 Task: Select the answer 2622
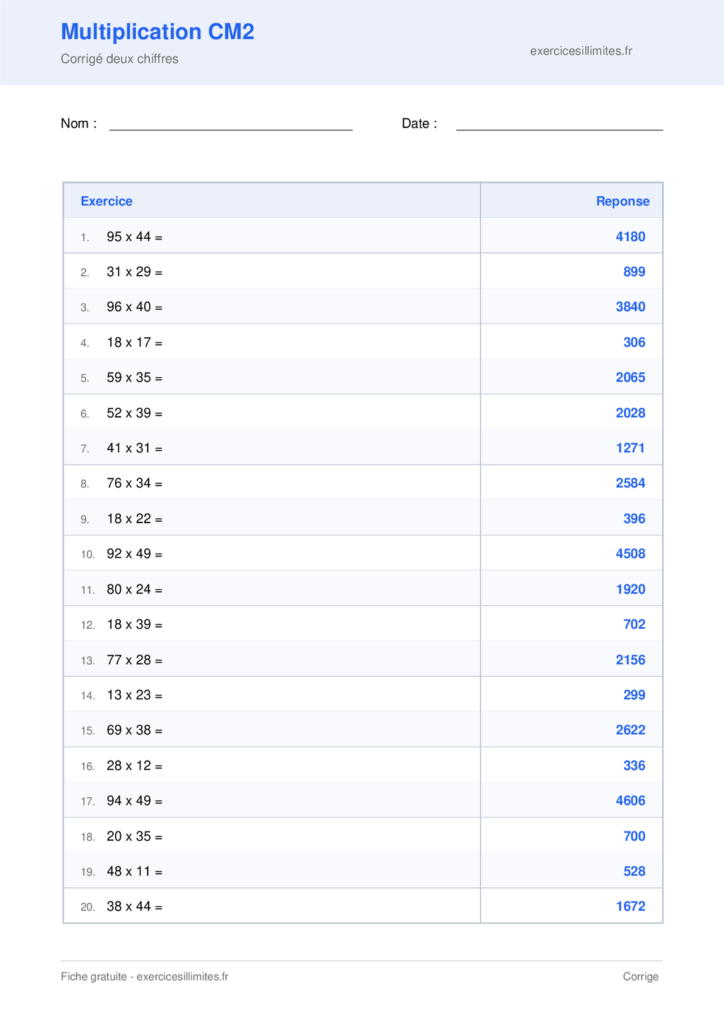point(631,730)
